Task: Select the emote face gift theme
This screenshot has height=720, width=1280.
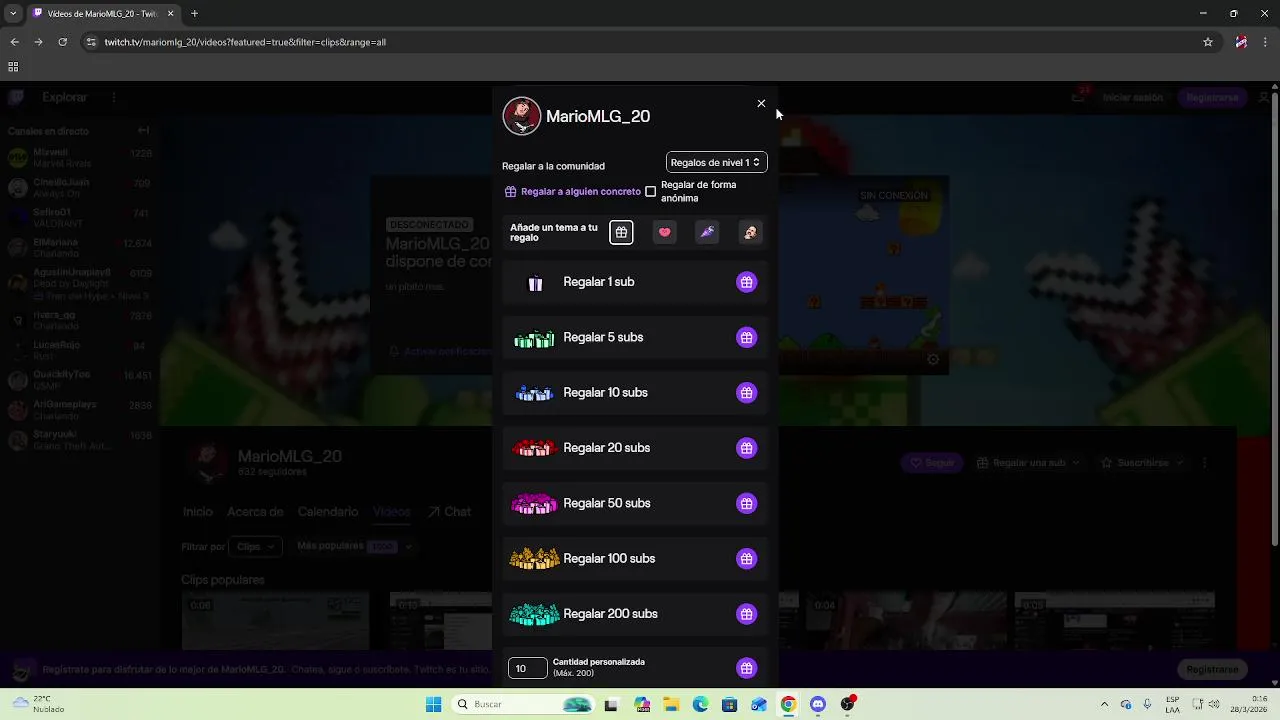Action: [x=750, y=233]
